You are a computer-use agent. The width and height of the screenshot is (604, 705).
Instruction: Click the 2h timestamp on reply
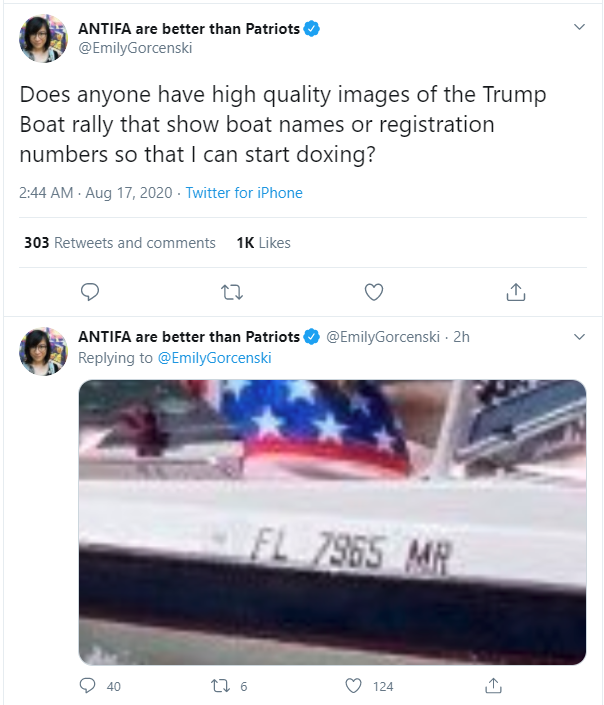[x=461, y=337]
